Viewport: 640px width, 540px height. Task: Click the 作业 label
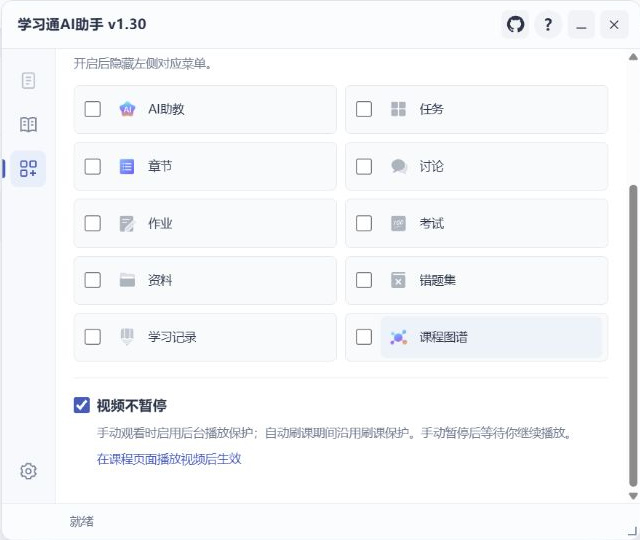[160, 224]
